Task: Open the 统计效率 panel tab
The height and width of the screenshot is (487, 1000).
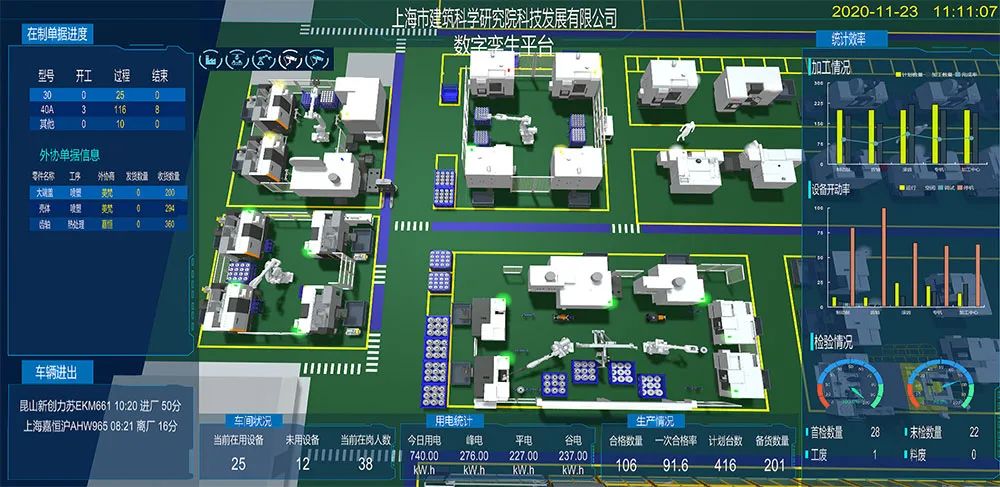Action: point(848,39)
